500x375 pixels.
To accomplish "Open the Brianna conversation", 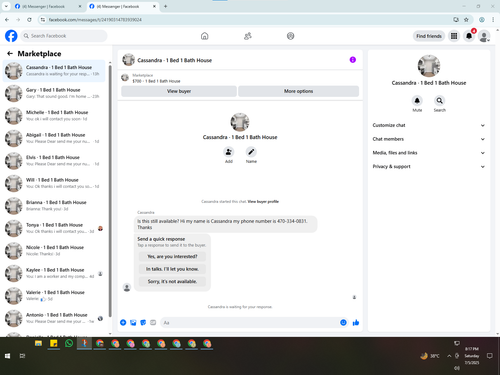I will [x=54, y=206].
